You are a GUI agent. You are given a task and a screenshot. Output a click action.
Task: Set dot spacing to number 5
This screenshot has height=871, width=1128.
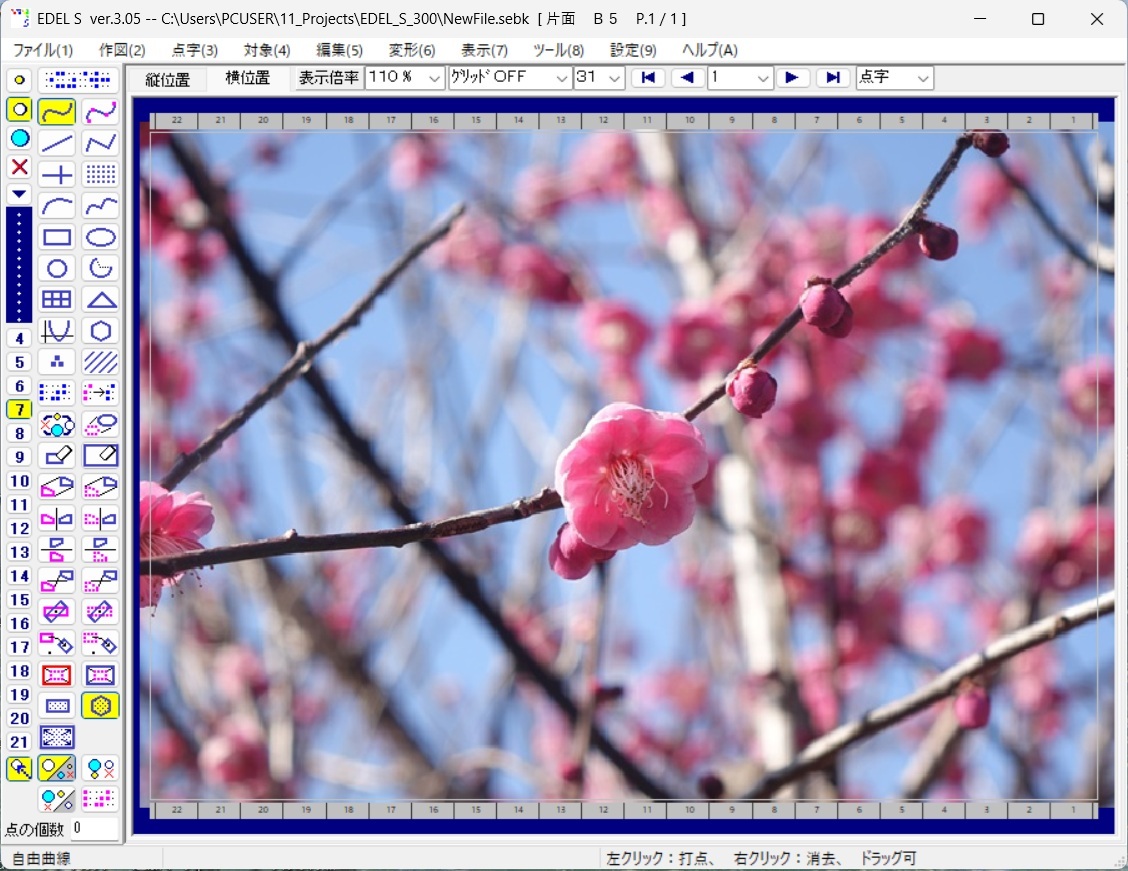coord(19,362)
